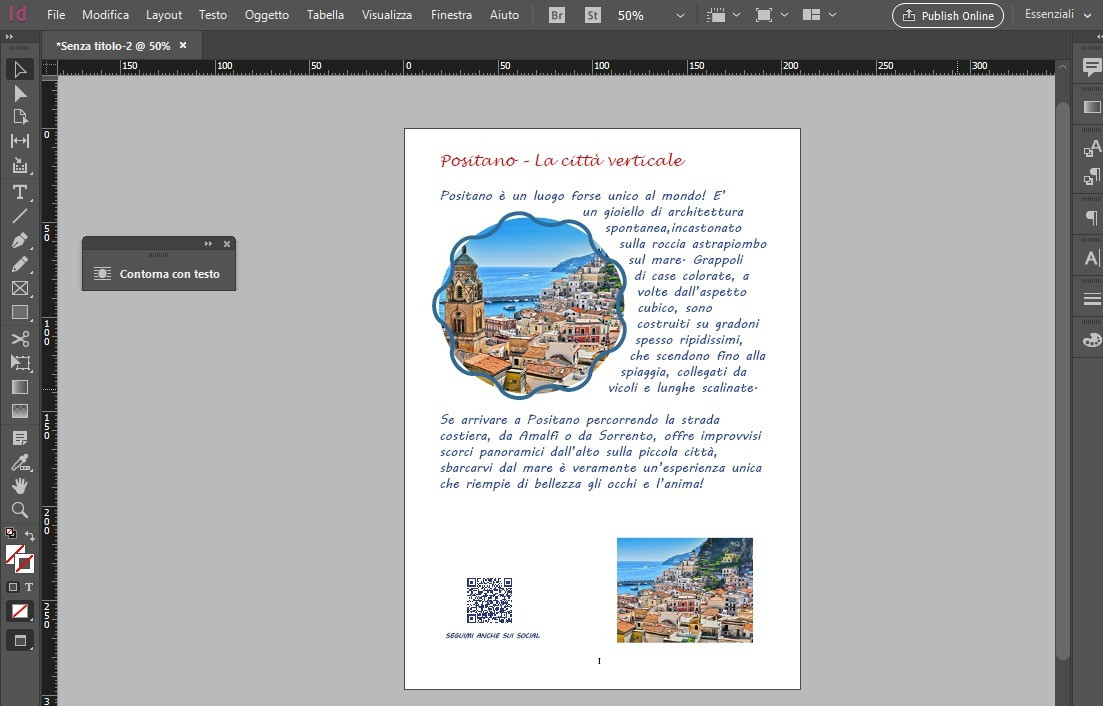Open the color palette panel icon
1103x706 pixels.
pyautogui.click(x=1091, y=340)
